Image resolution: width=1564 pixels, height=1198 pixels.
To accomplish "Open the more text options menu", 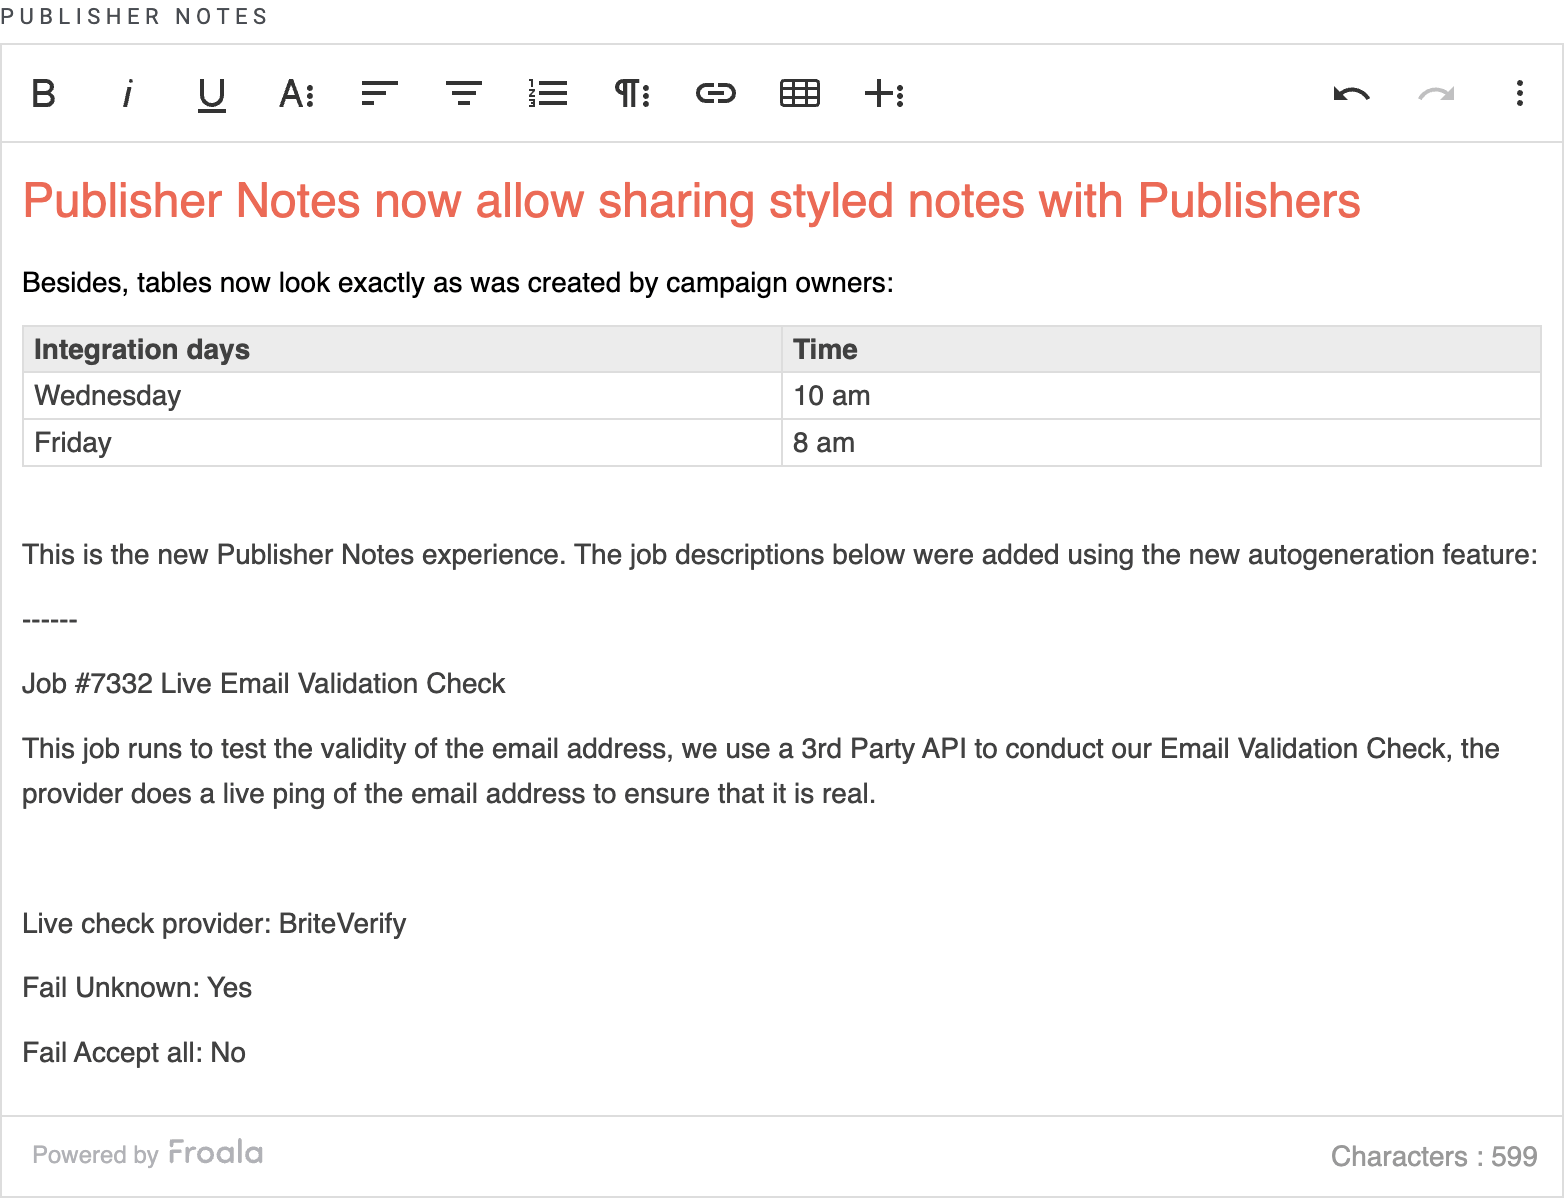I will pyautogui.click(x=296, y=94).
